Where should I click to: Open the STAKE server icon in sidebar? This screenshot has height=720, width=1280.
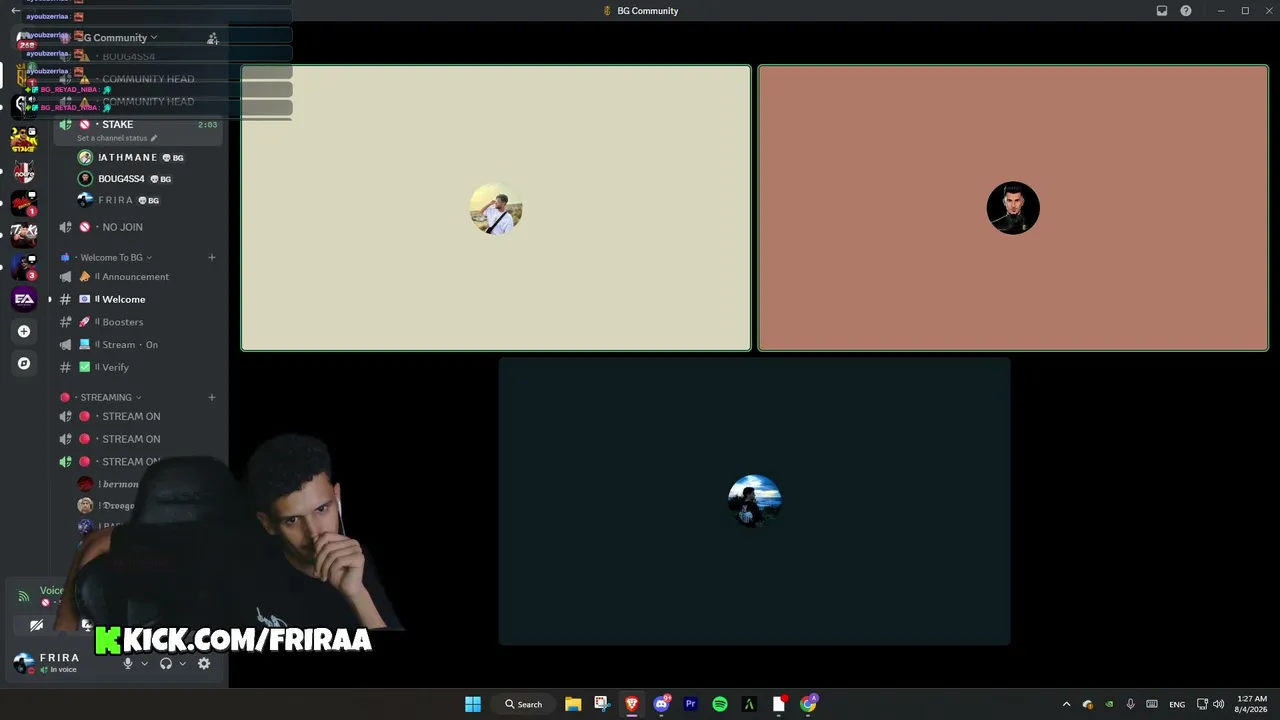click(24, 139)
